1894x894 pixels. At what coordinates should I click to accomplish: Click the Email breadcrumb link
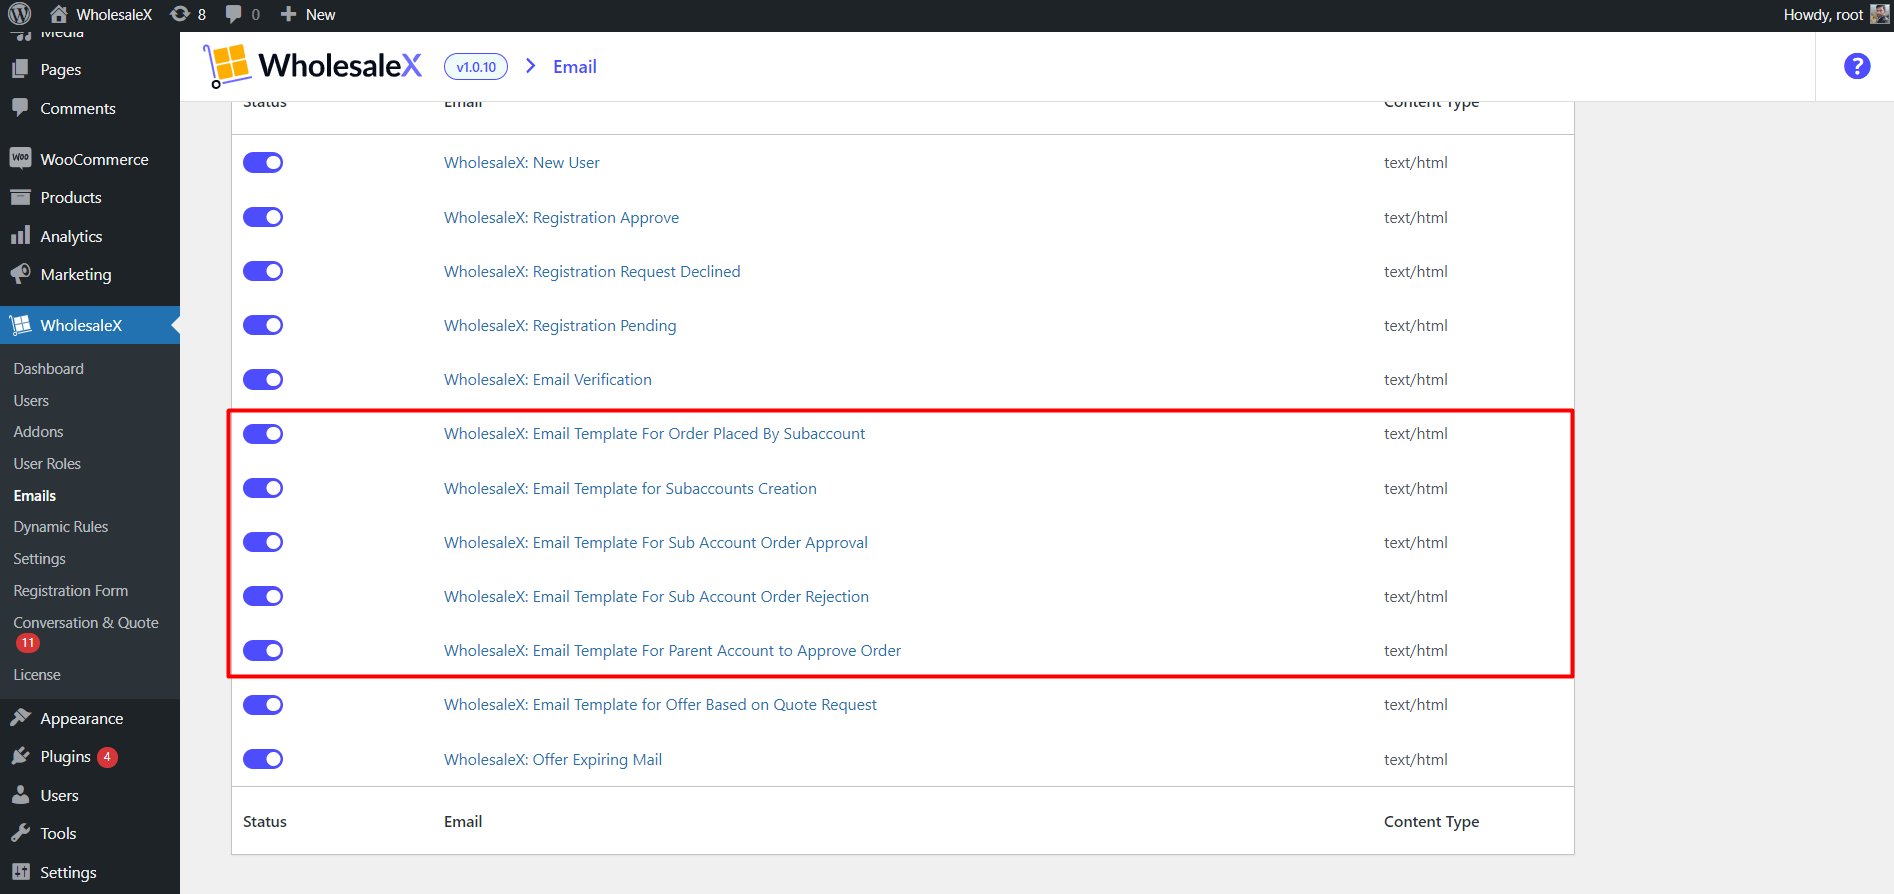pyautogui.click(x=575, y=66)
